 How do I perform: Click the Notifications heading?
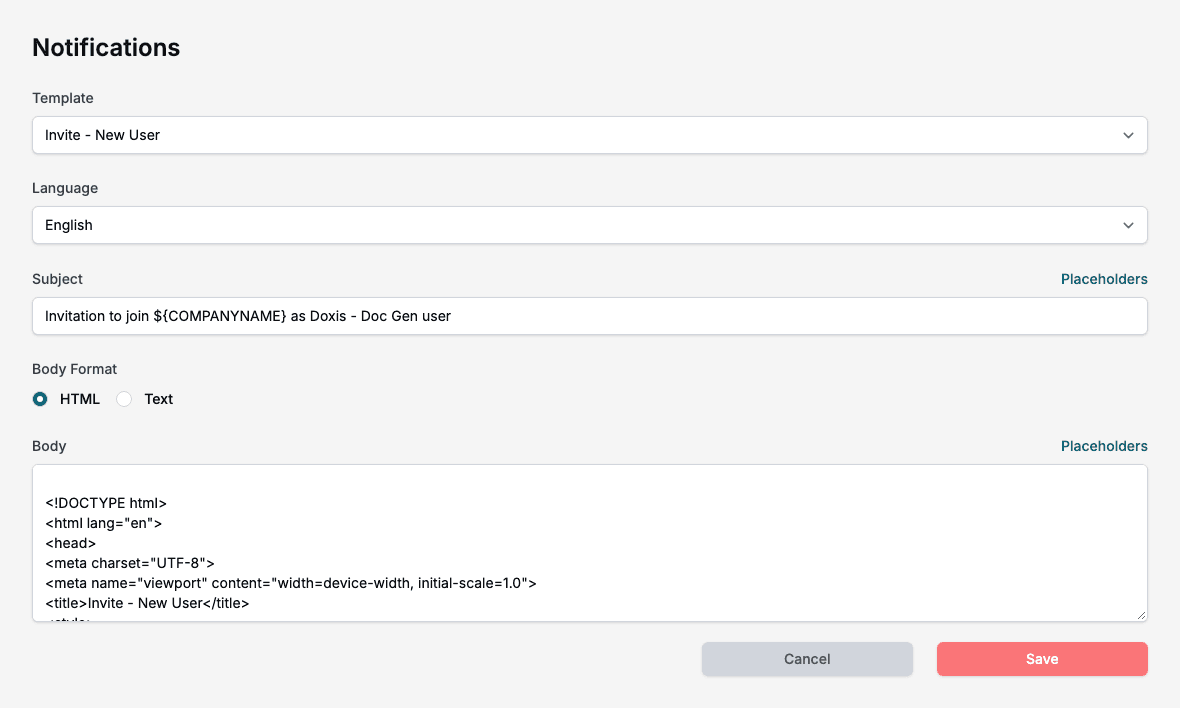[106, 47]
